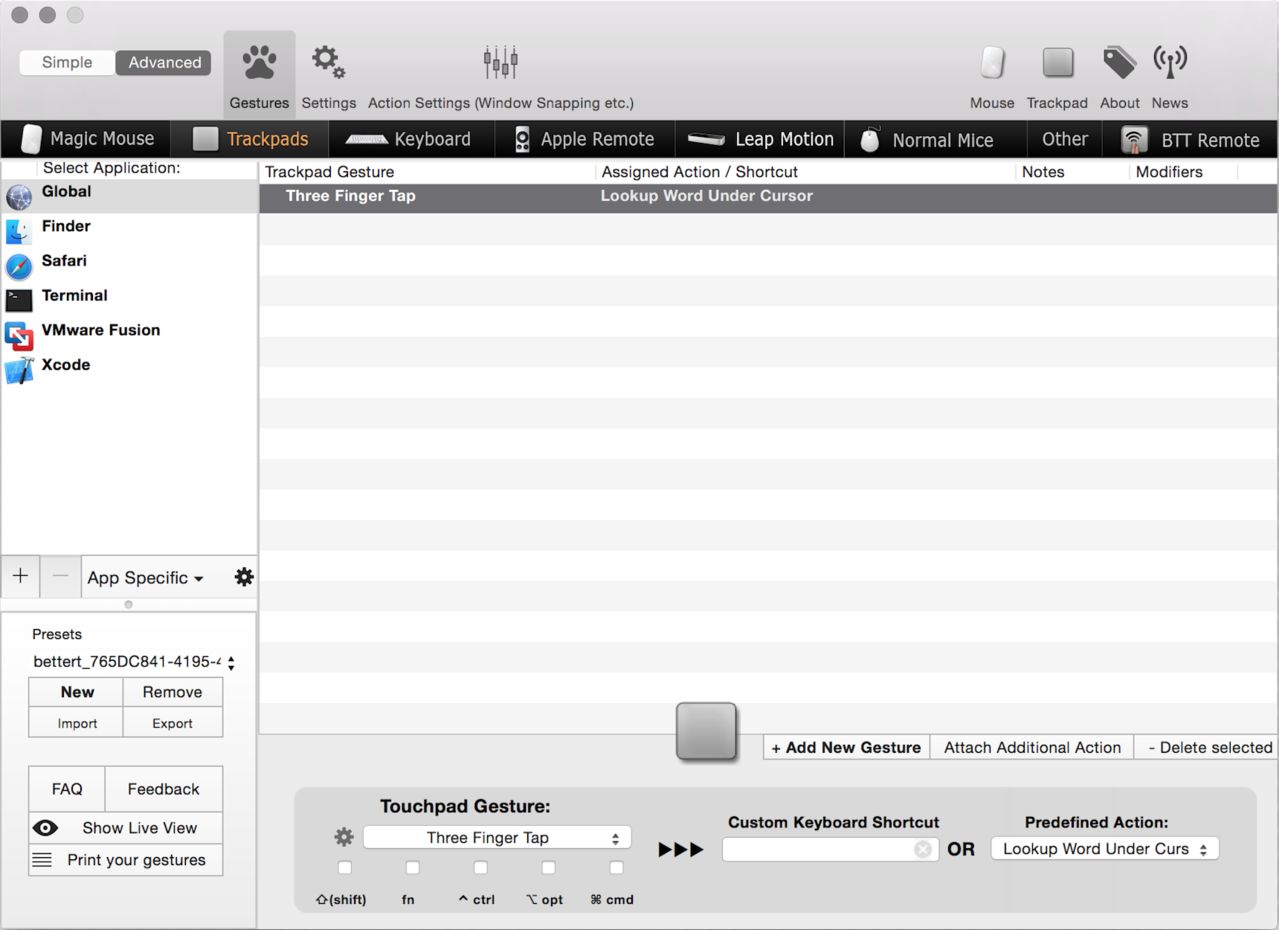Image resolution: width=1279 pixels, height=930 pixels.
Task: Click Attach Additional Action
Action: pyautogui.click(x=1032, y=747)
